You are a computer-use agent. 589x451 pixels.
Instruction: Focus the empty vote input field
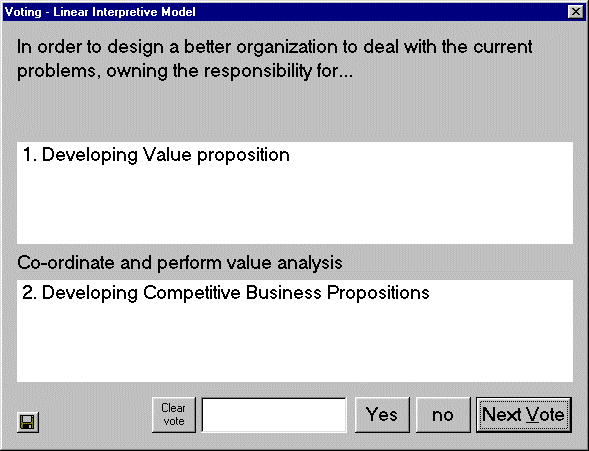[274, 415]
